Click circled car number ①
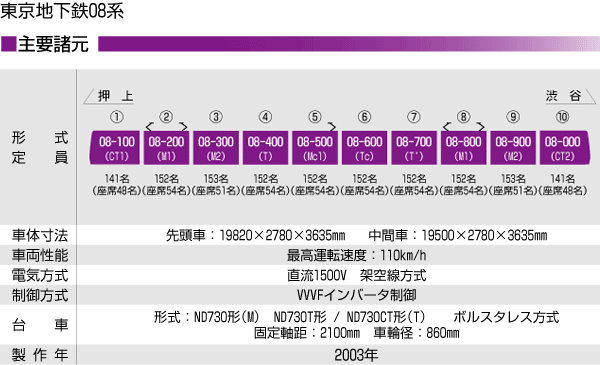The image size is (600, 365). (x=117, y=117)
